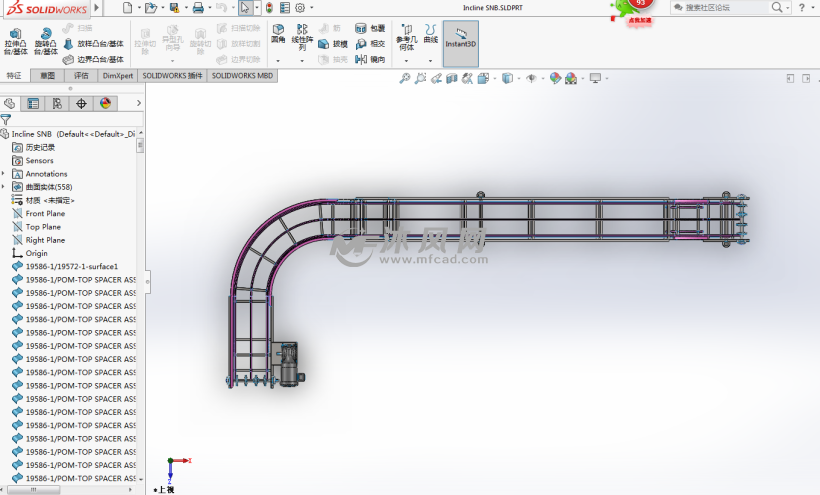Click the Print icon
Image resolution: width=820 pixels, height=495 pixels.
(x=198, y=7)
